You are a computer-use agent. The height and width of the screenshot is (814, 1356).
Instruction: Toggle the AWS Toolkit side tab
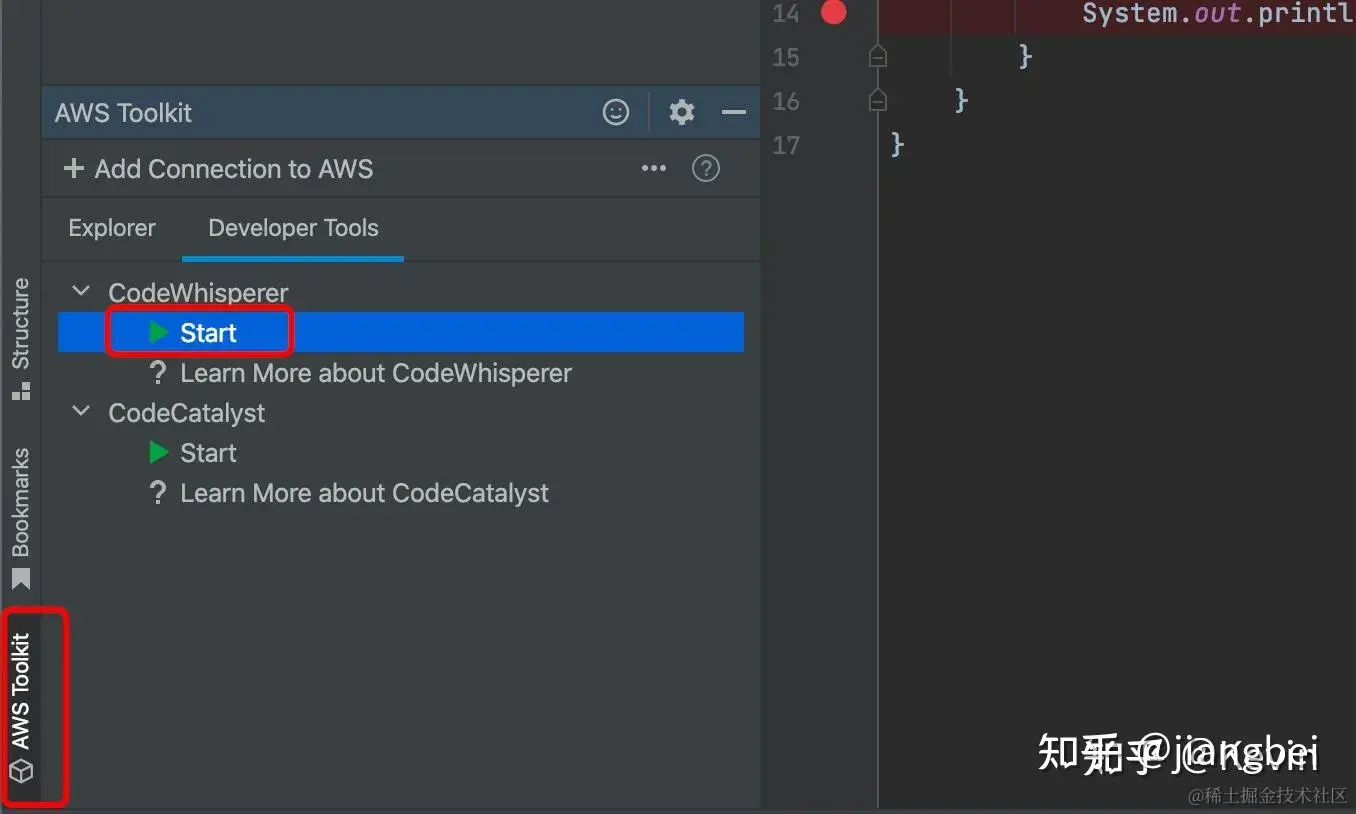click(21, 707)
